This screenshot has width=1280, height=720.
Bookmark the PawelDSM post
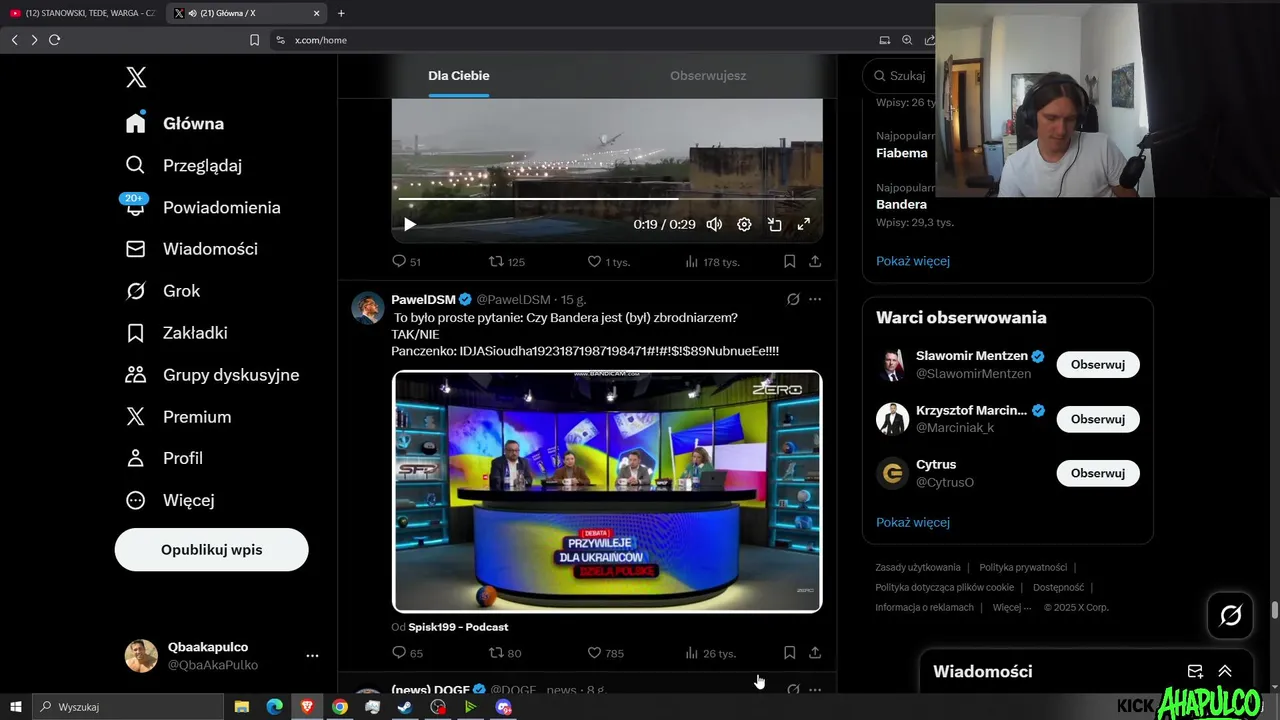click(x=789, y=653)
